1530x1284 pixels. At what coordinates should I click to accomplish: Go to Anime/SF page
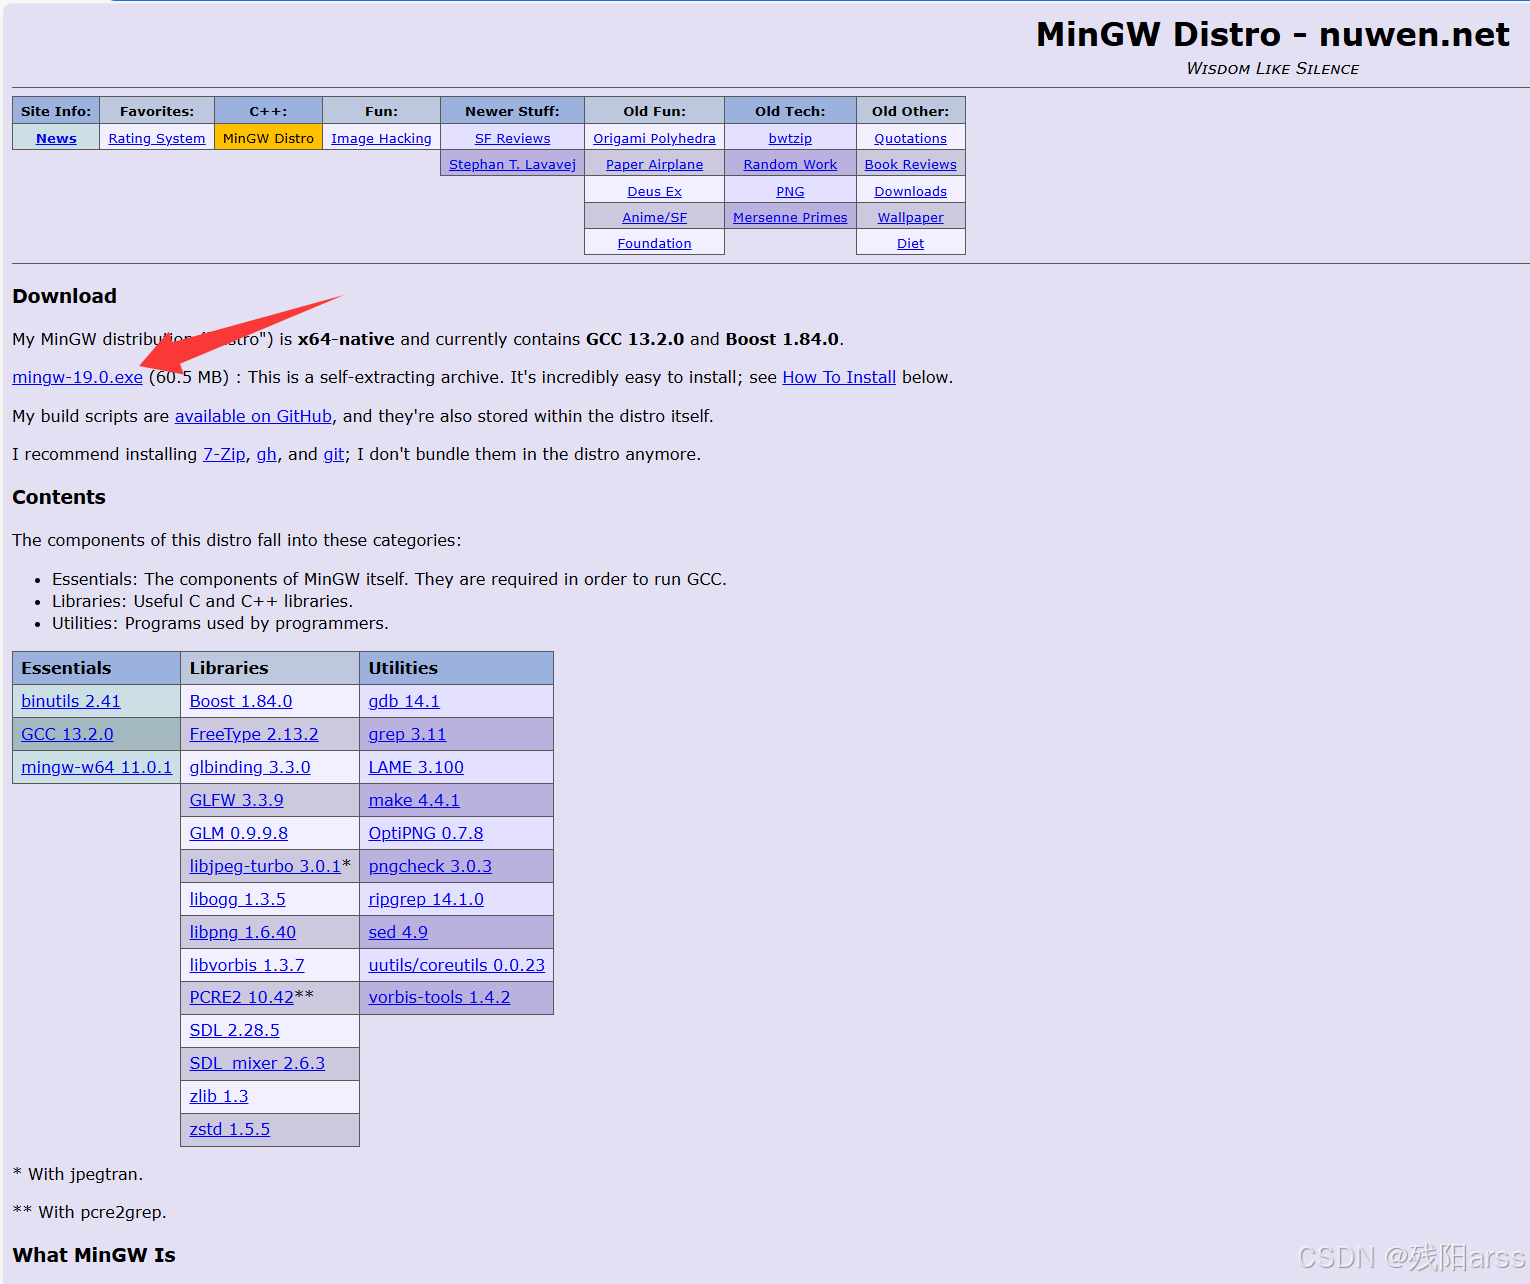(654, 217)
